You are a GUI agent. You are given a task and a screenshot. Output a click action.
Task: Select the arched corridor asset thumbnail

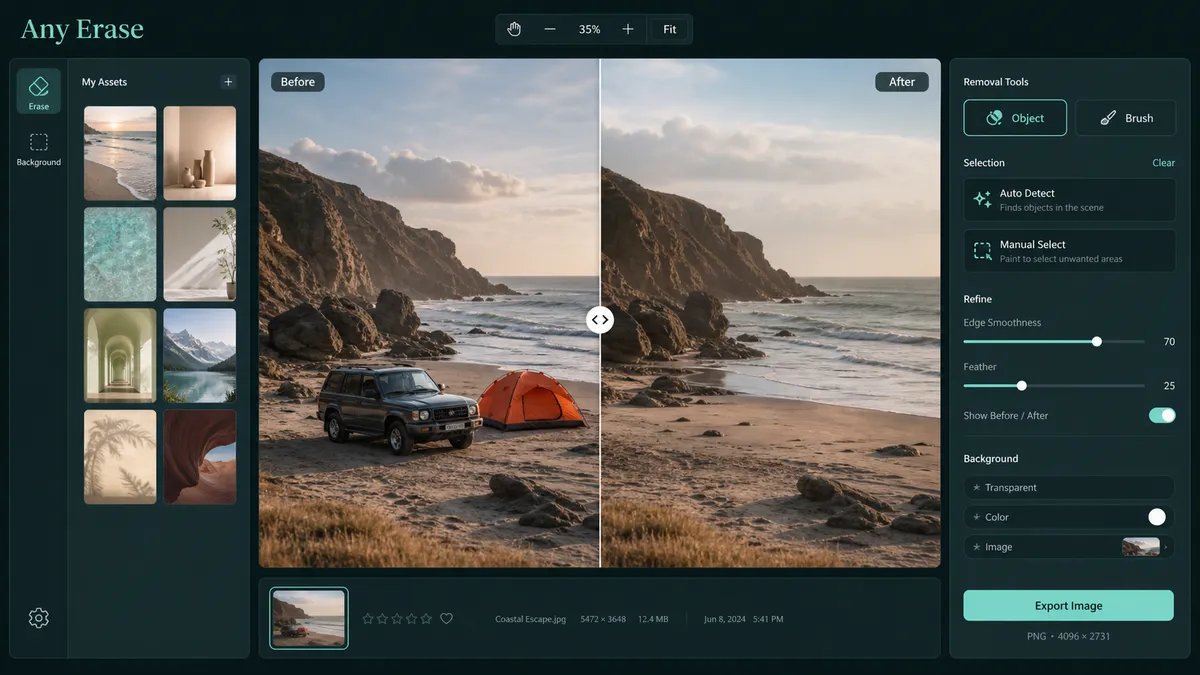[x=120, y=355]
